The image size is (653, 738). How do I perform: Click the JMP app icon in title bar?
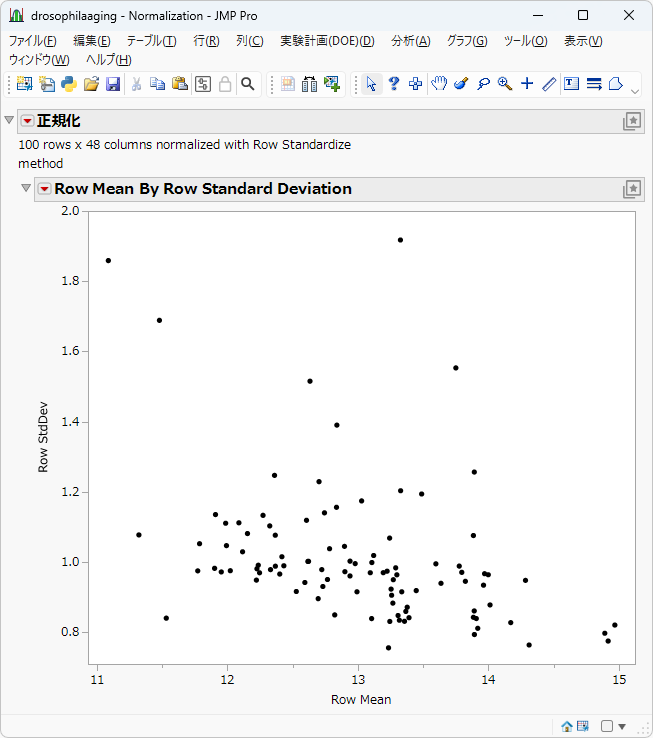16,16
